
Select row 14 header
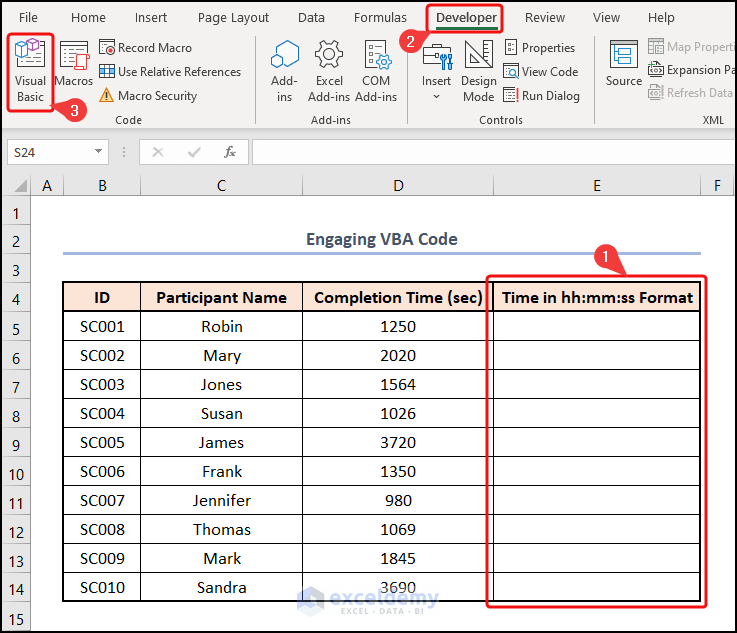click(16, 589)
